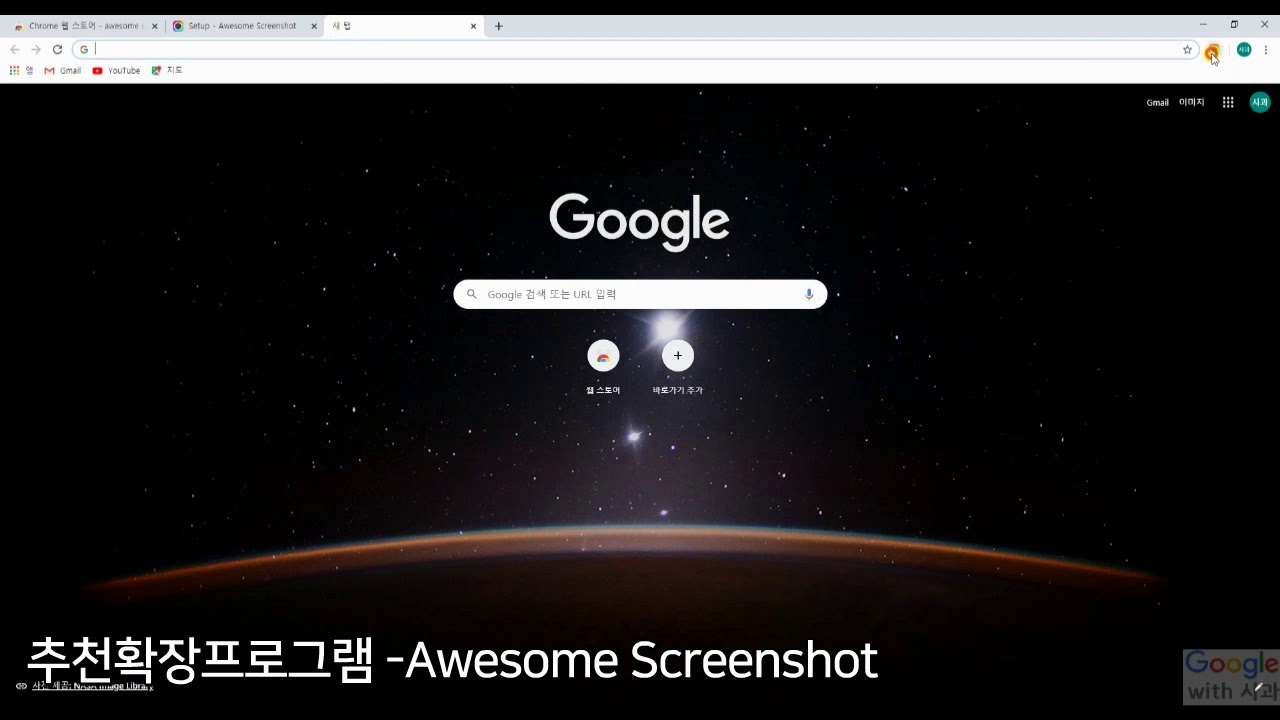
Task: Open the Maps (지도) bookmark
Action: click(167, 71)
